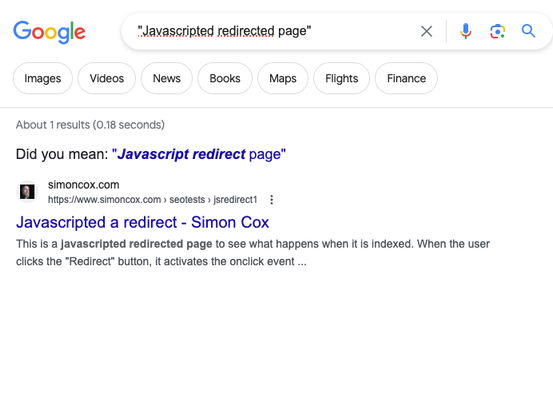The height and width of the screenshot is (417, 553).
Task: Clear the search query with X icon
Action: [x=427, y=31]
